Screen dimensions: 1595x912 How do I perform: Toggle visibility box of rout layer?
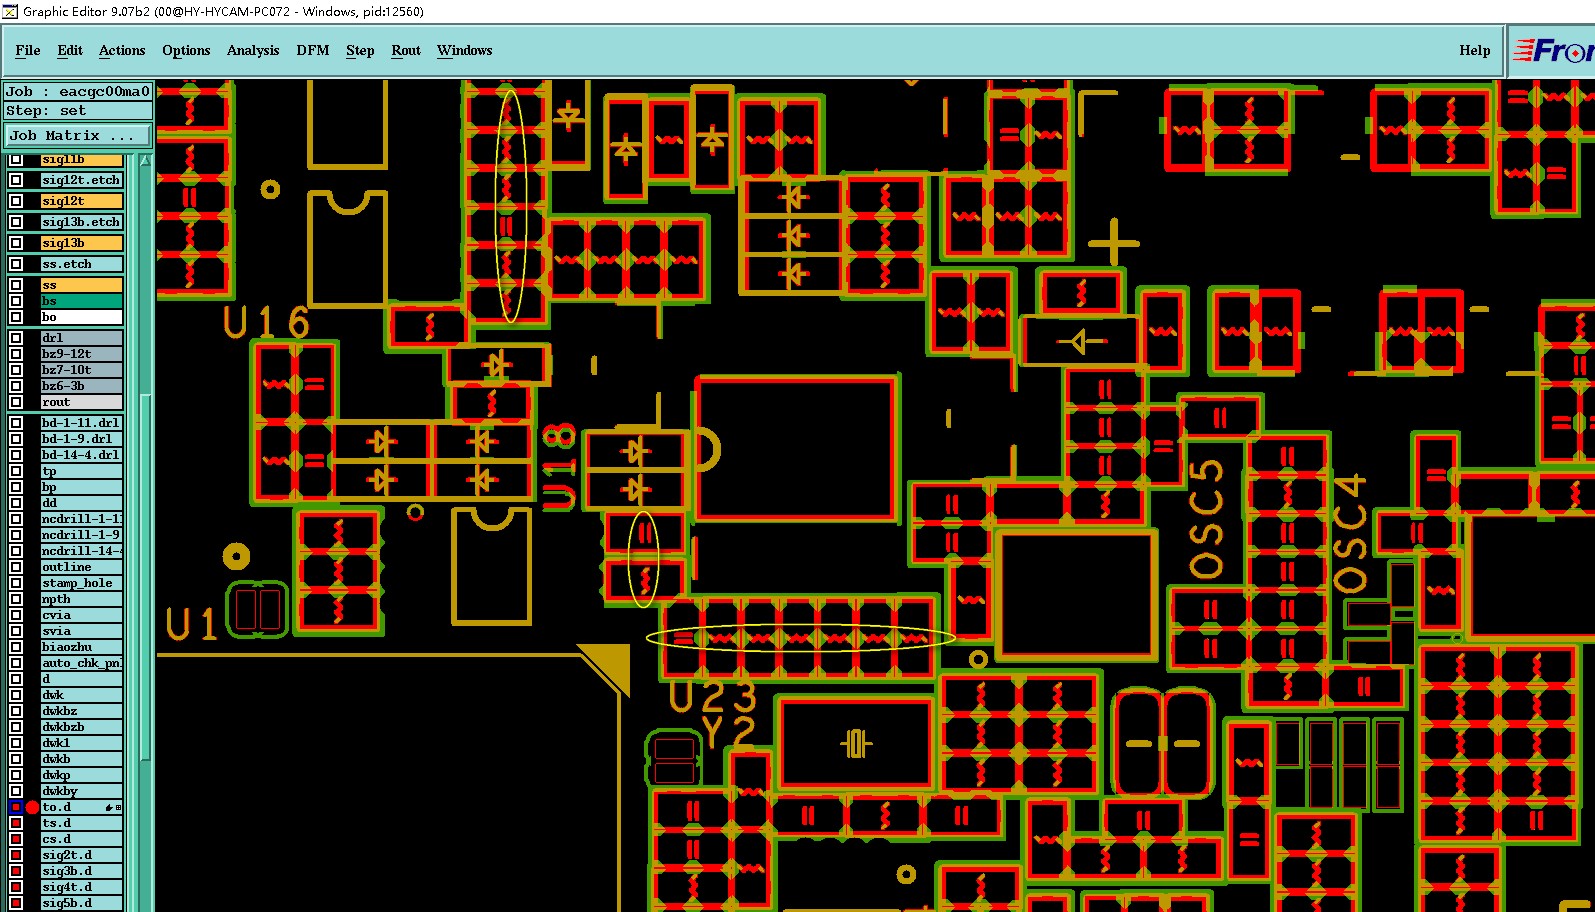click(16, 402)
